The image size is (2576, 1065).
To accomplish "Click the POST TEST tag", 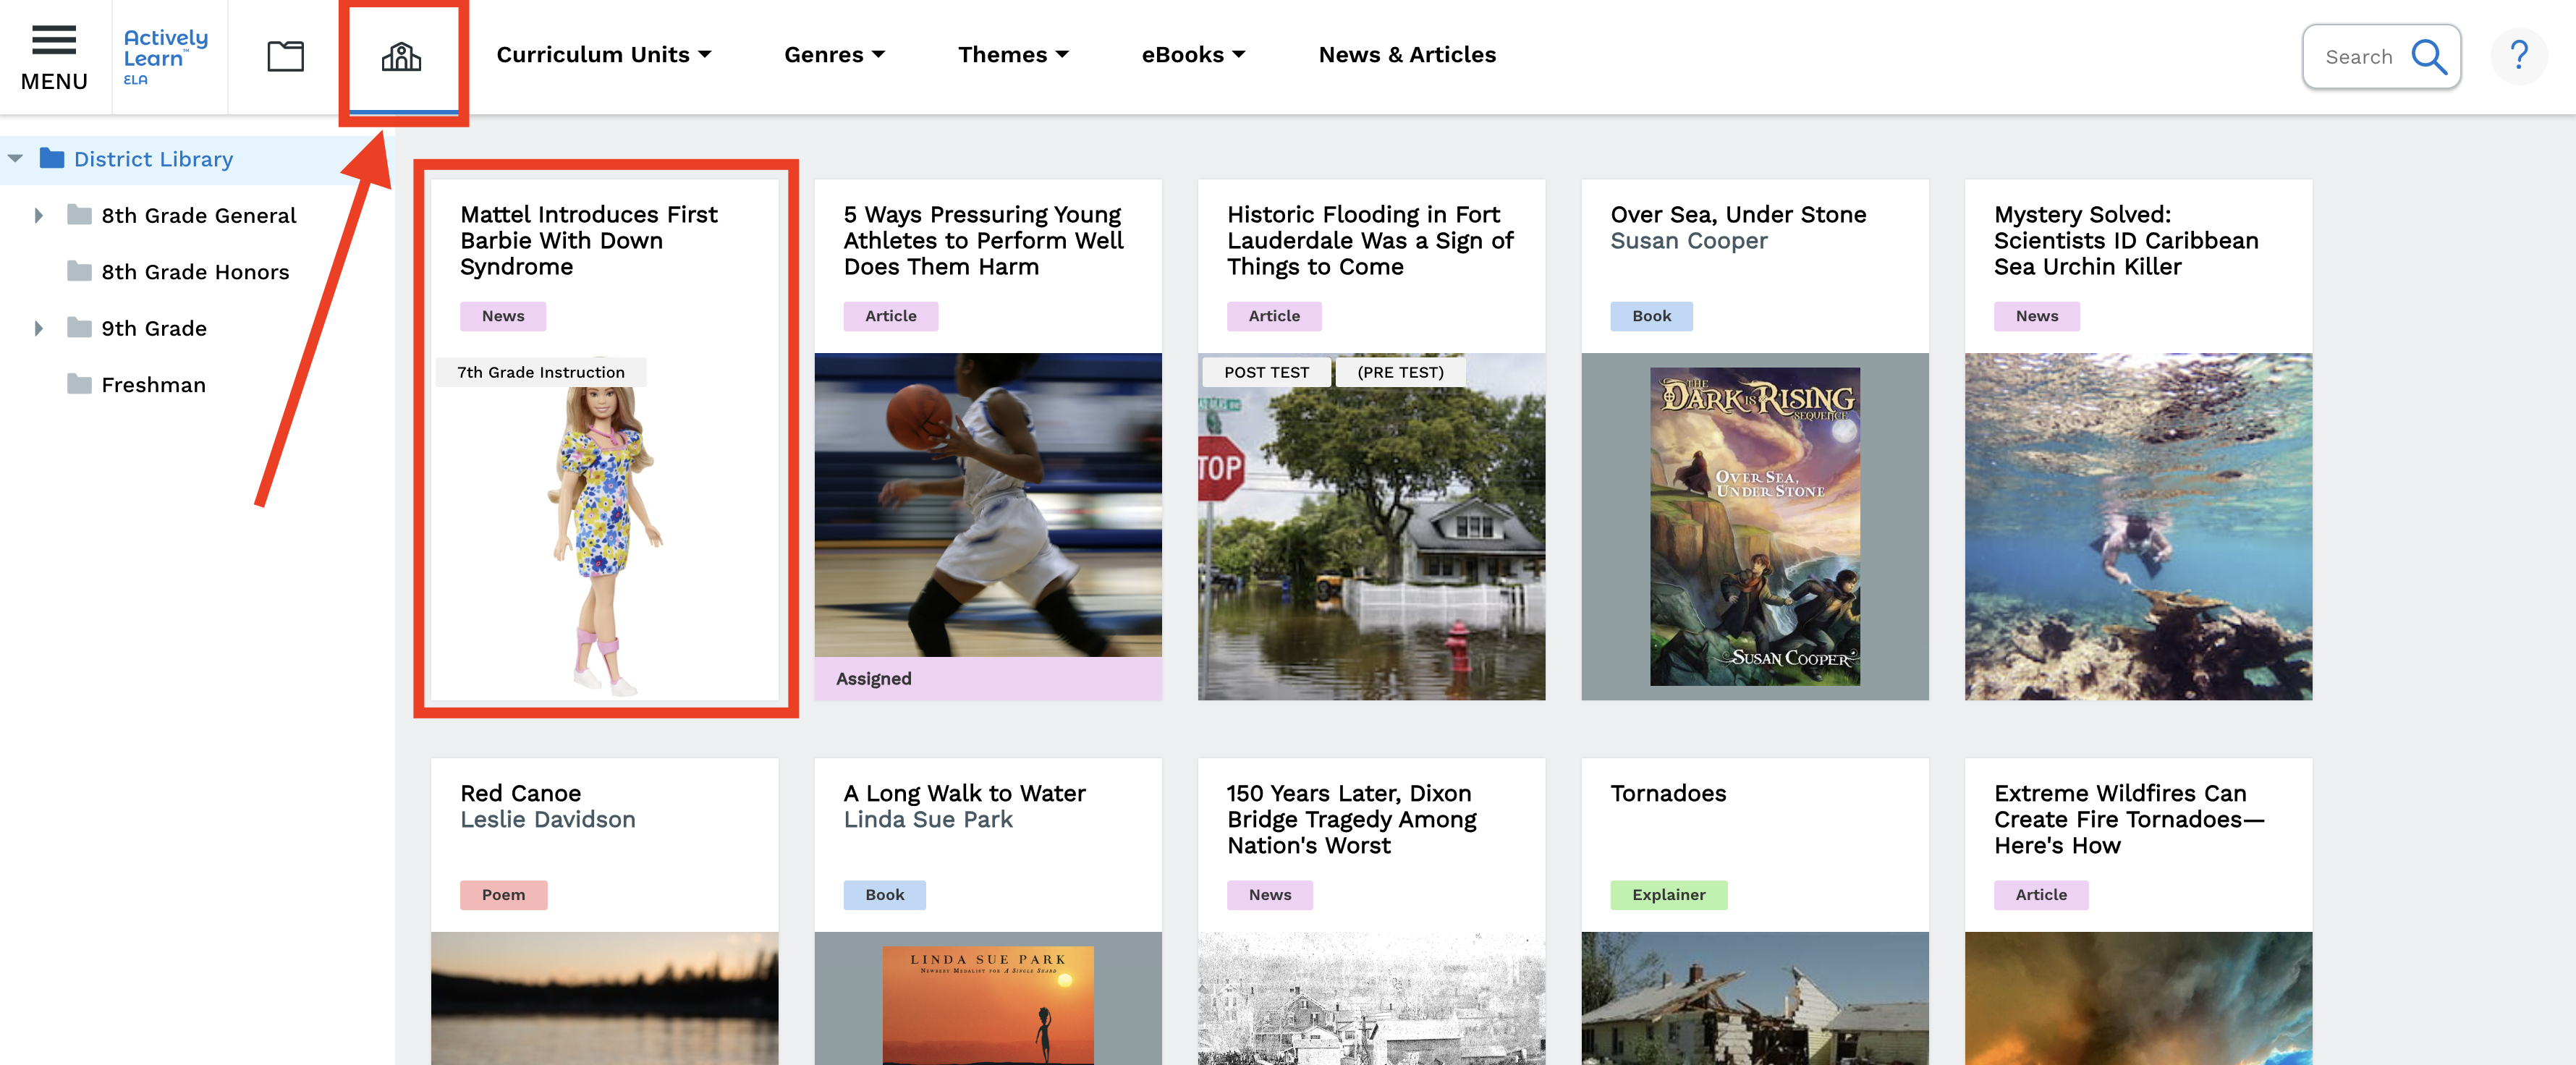I will click(1266, 372).
